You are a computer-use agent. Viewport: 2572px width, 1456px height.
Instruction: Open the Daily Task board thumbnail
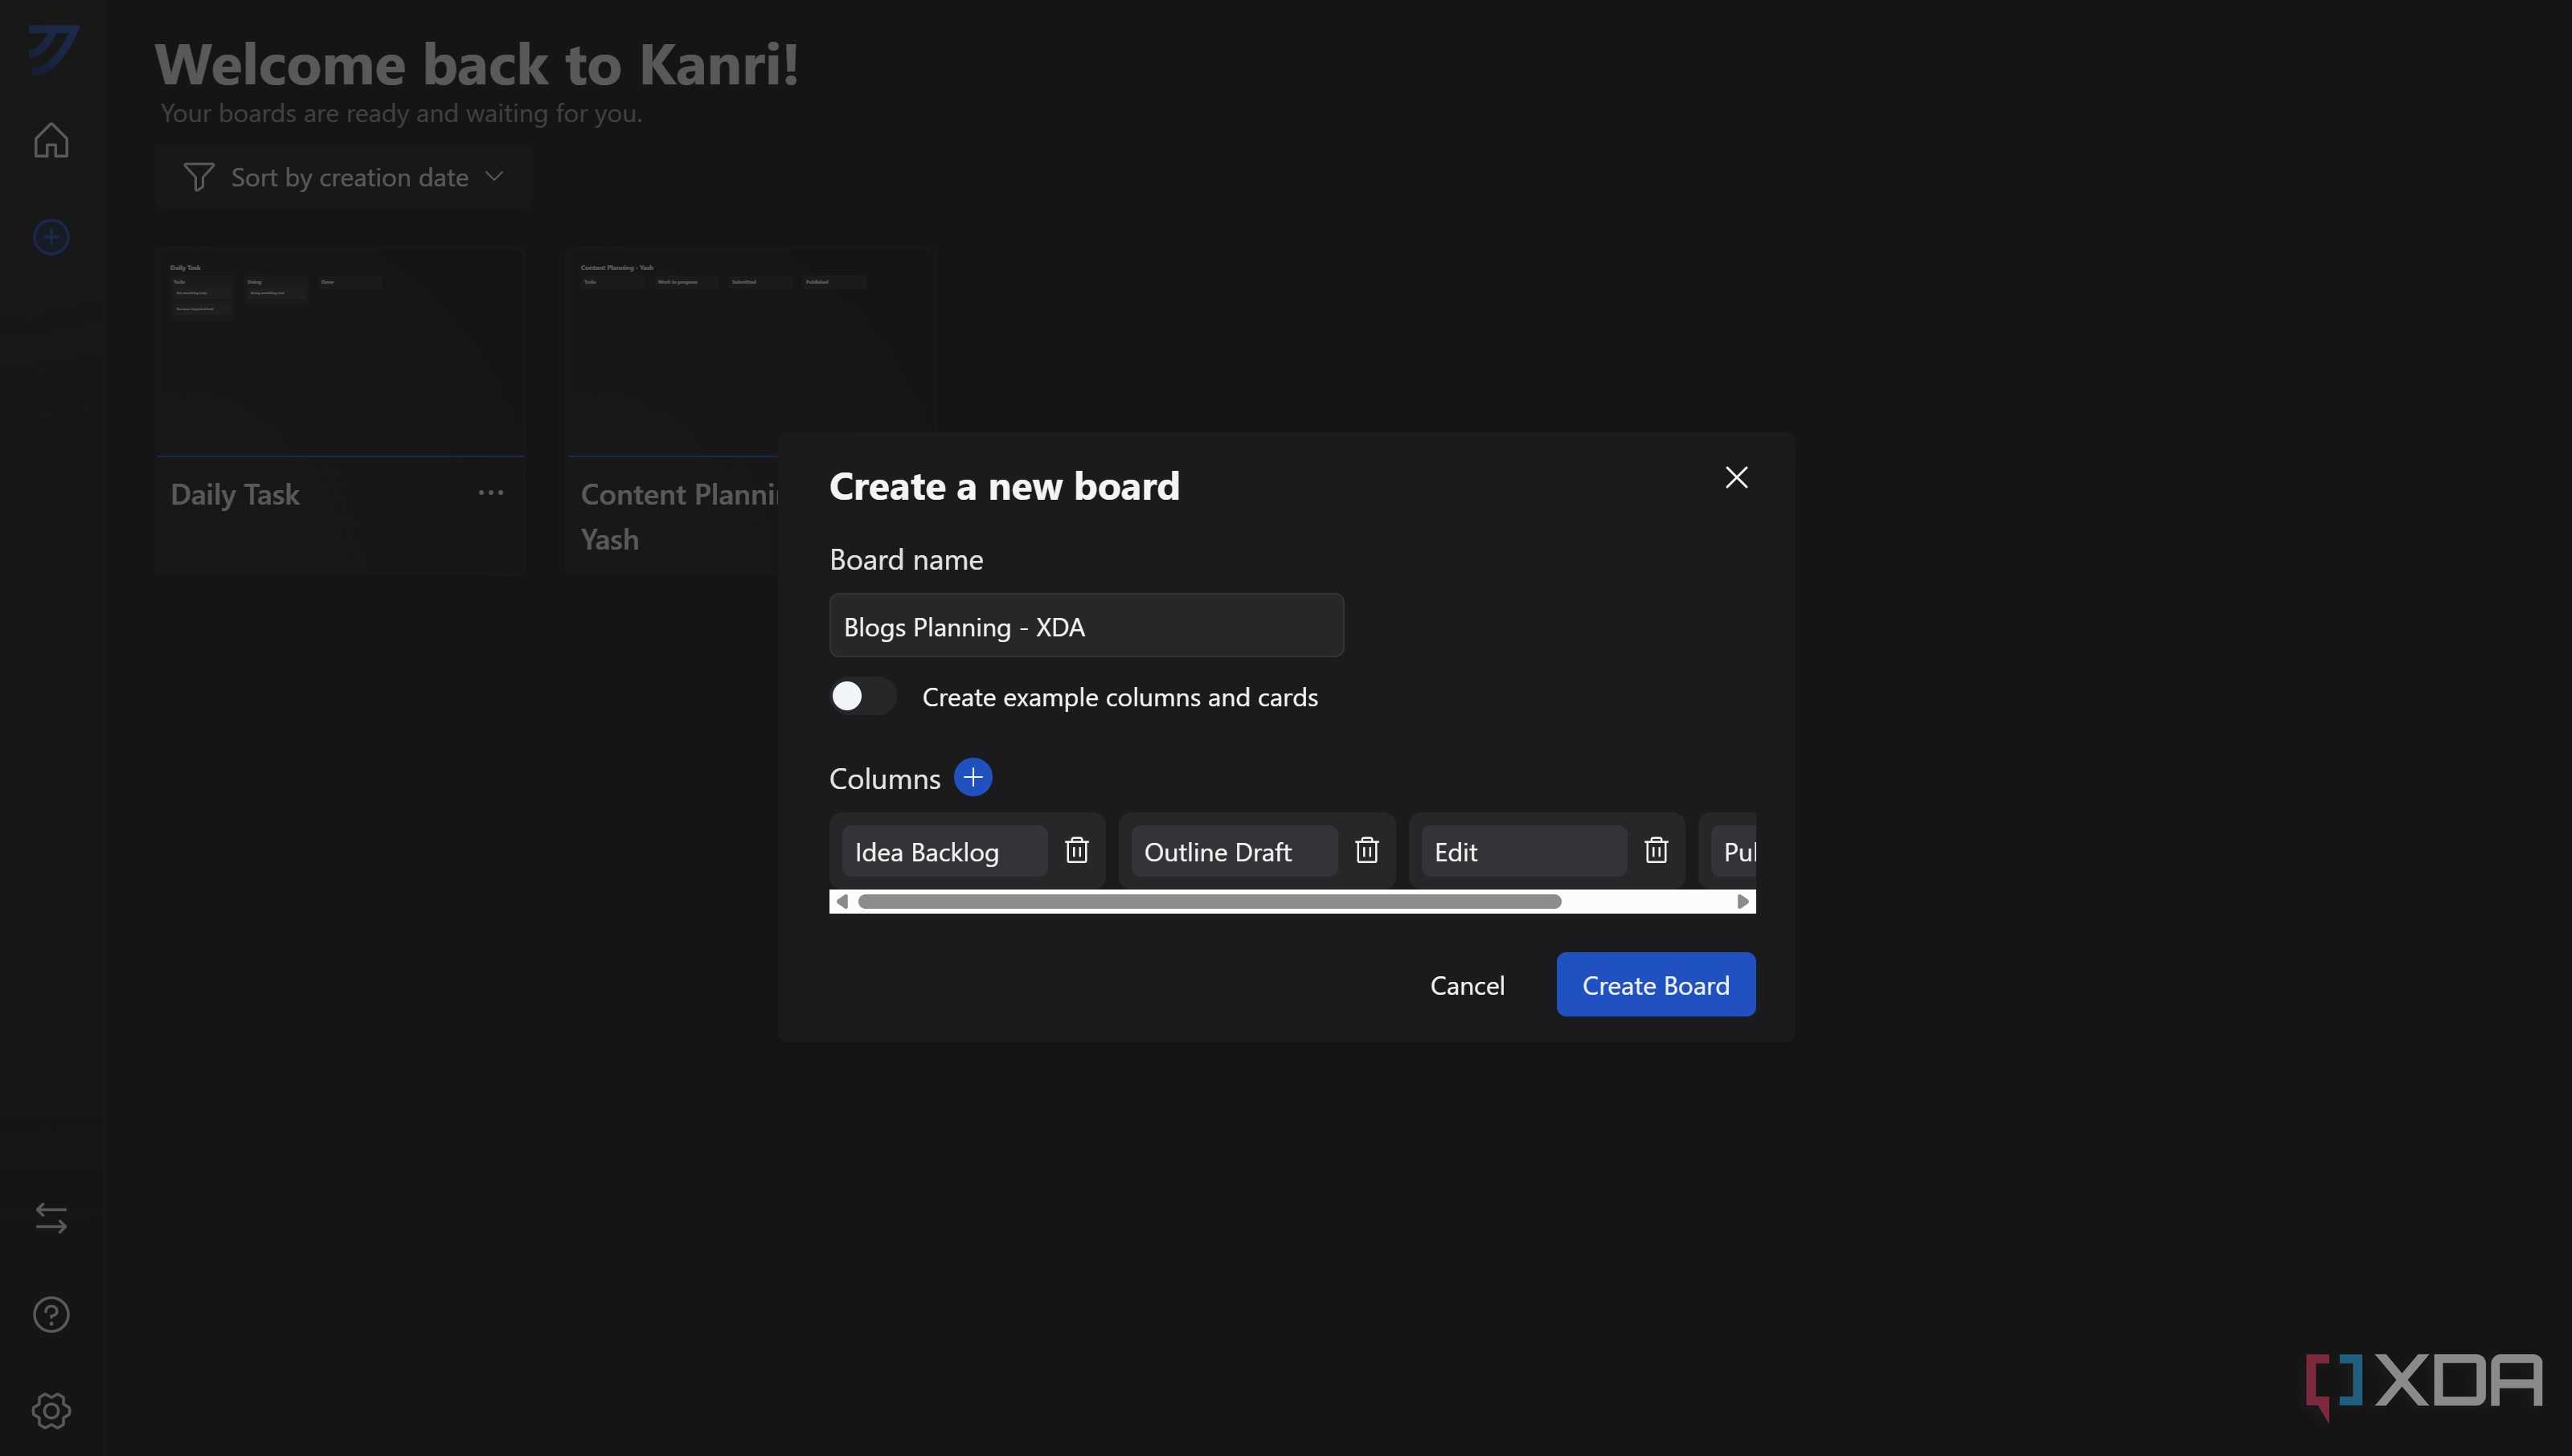(x=340, y=350)
